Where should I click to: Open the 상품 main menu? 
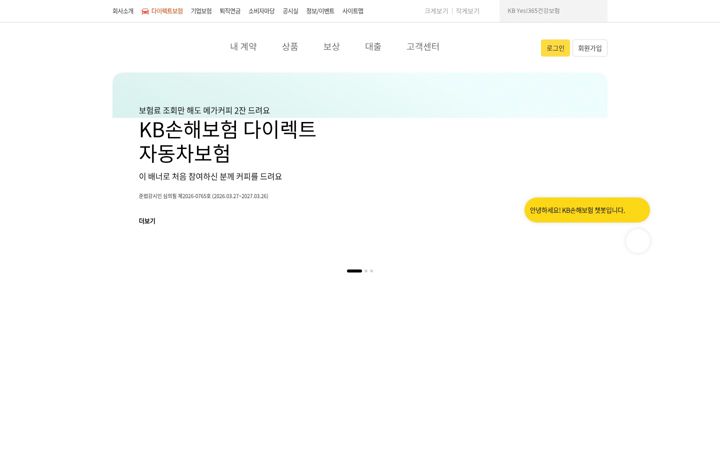[290, 46]
